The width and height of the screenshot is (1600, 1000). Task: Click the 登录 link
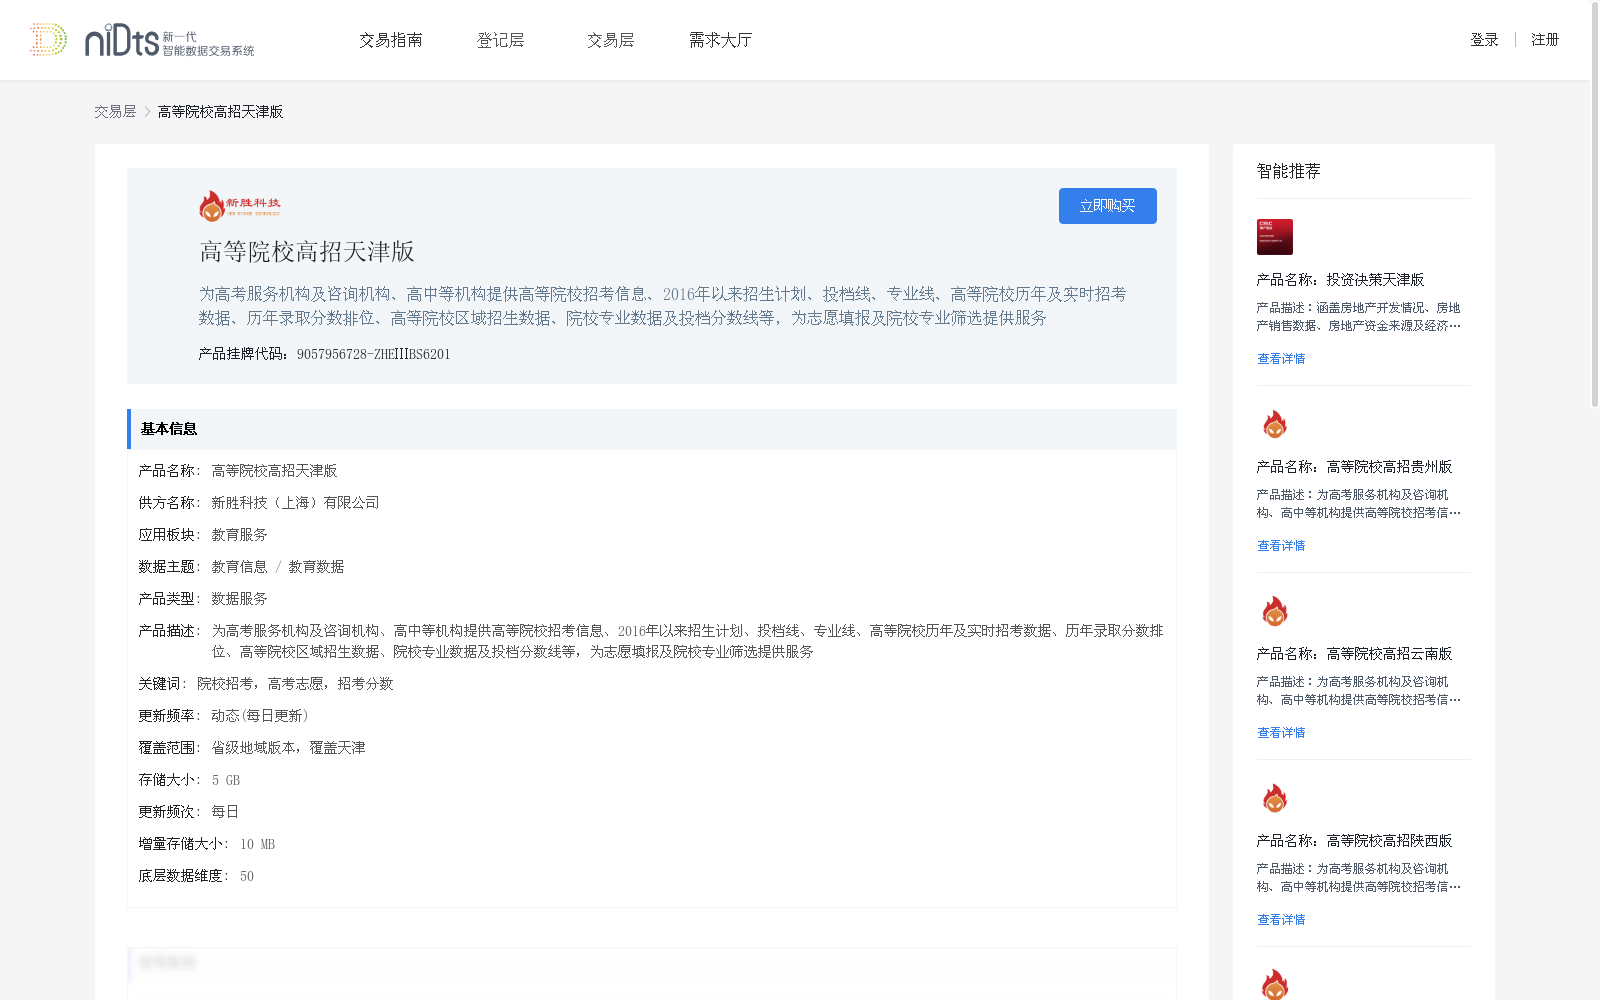[x=1484, y=40]
